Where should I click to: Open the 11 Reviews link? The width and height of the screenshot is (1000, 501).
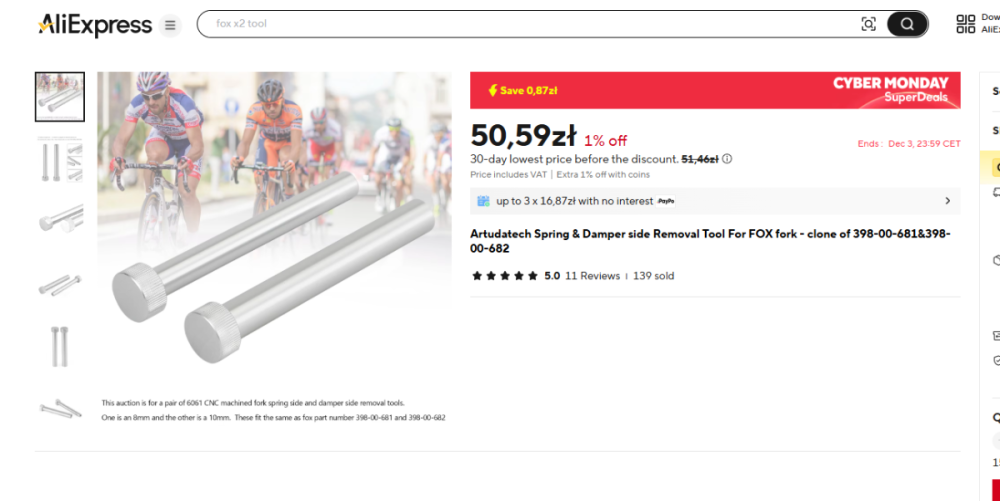(x=592, y=276)
